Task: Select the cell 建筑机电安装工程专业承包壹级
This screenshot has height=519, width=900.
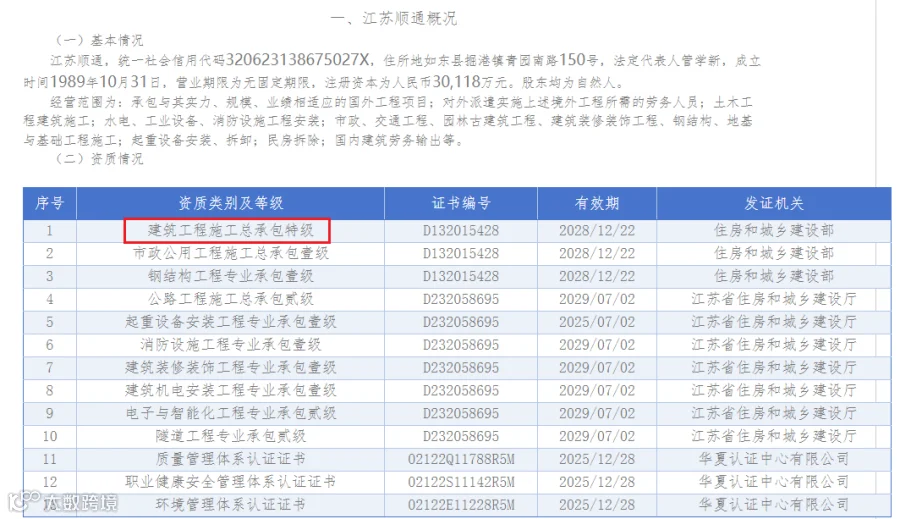Action: [230, 390]
